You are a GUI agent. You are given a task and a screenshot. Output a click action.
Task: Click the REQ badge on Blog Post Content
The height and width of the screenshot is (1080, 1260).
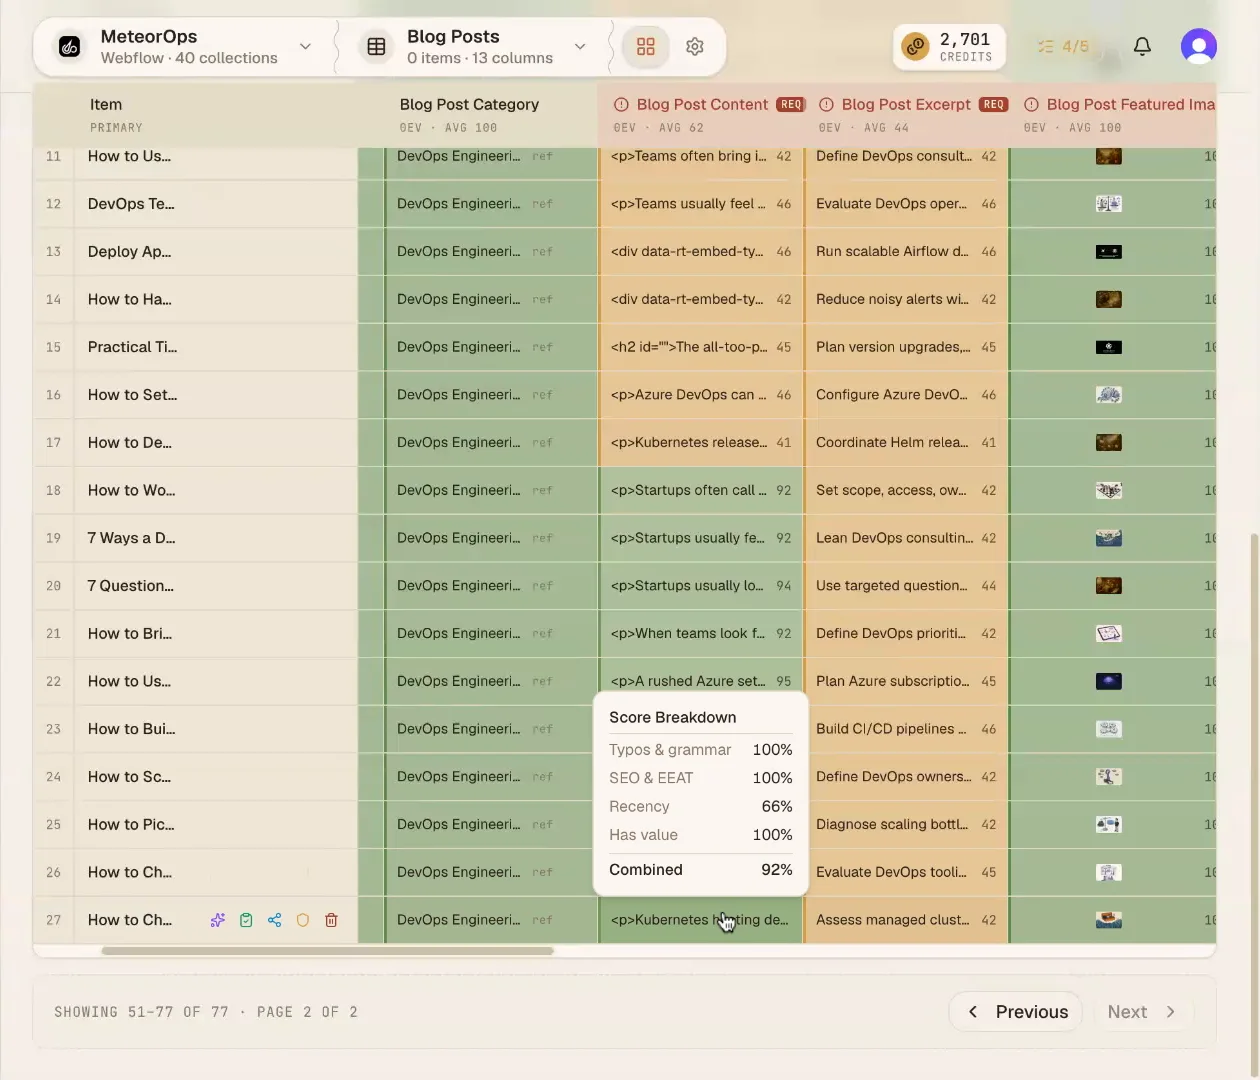pyautogui.click(x=791, y=104)
